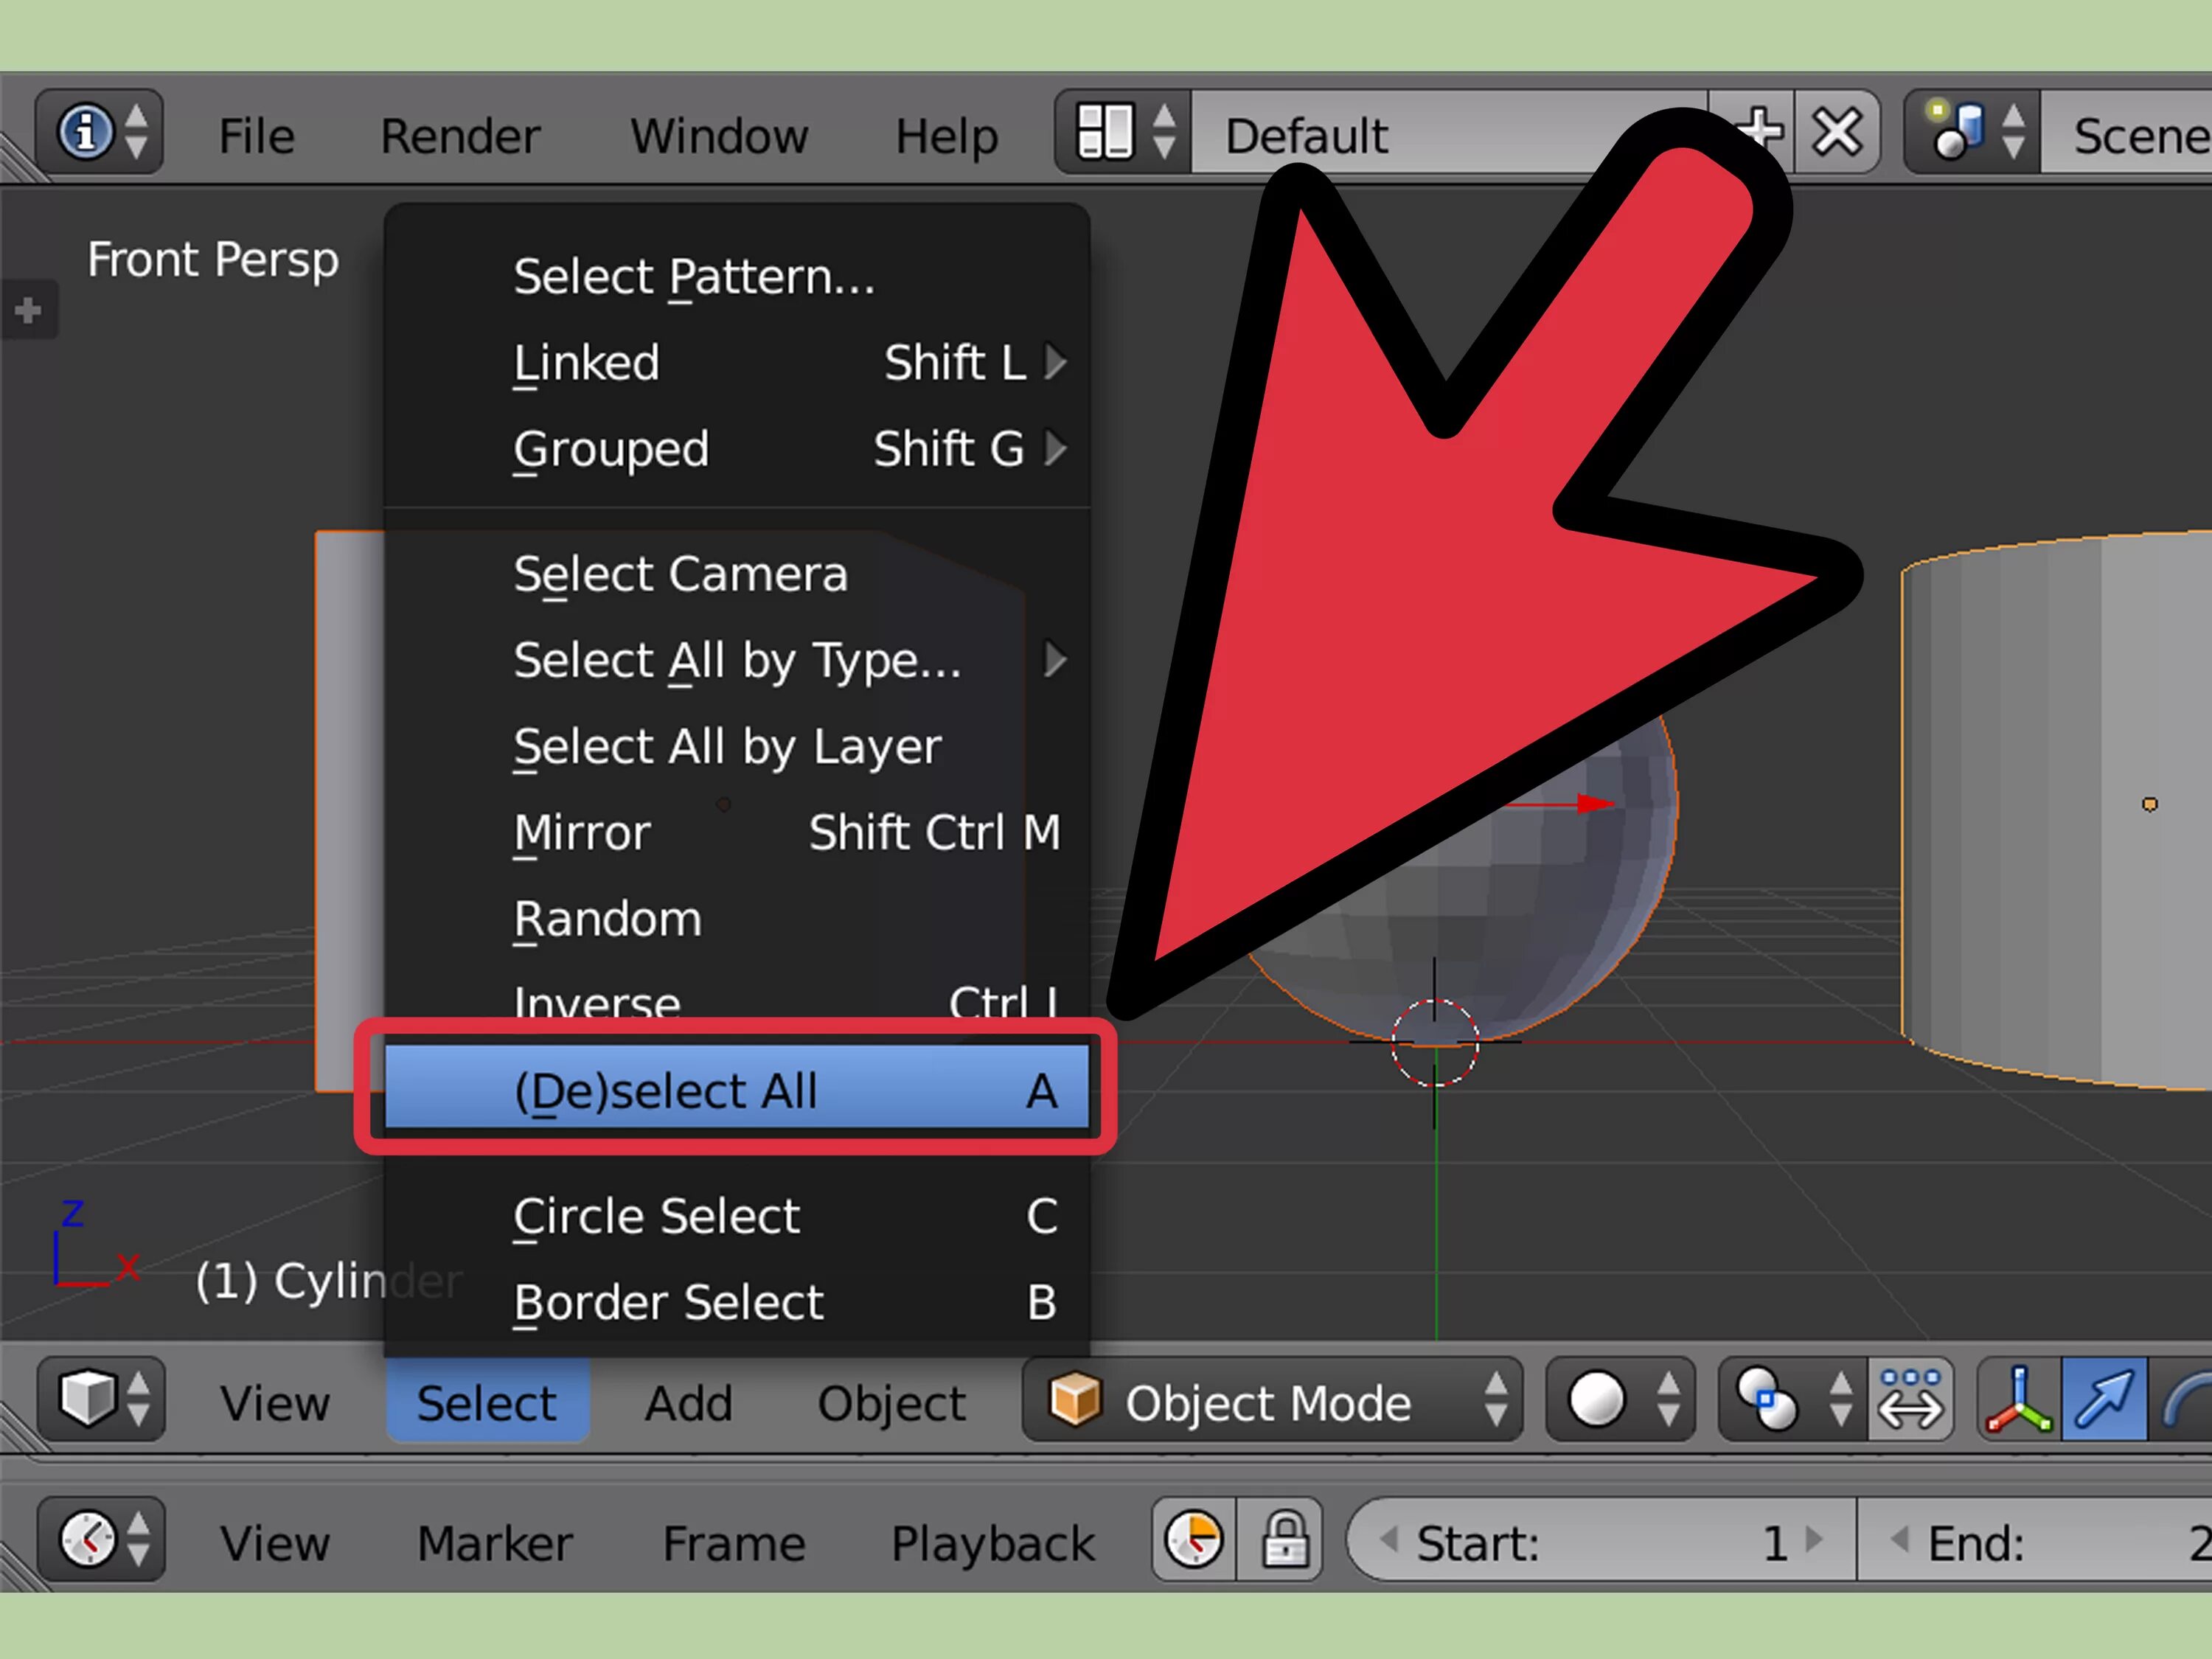Open the pivot point selector

click(x=1793, y=1398)
